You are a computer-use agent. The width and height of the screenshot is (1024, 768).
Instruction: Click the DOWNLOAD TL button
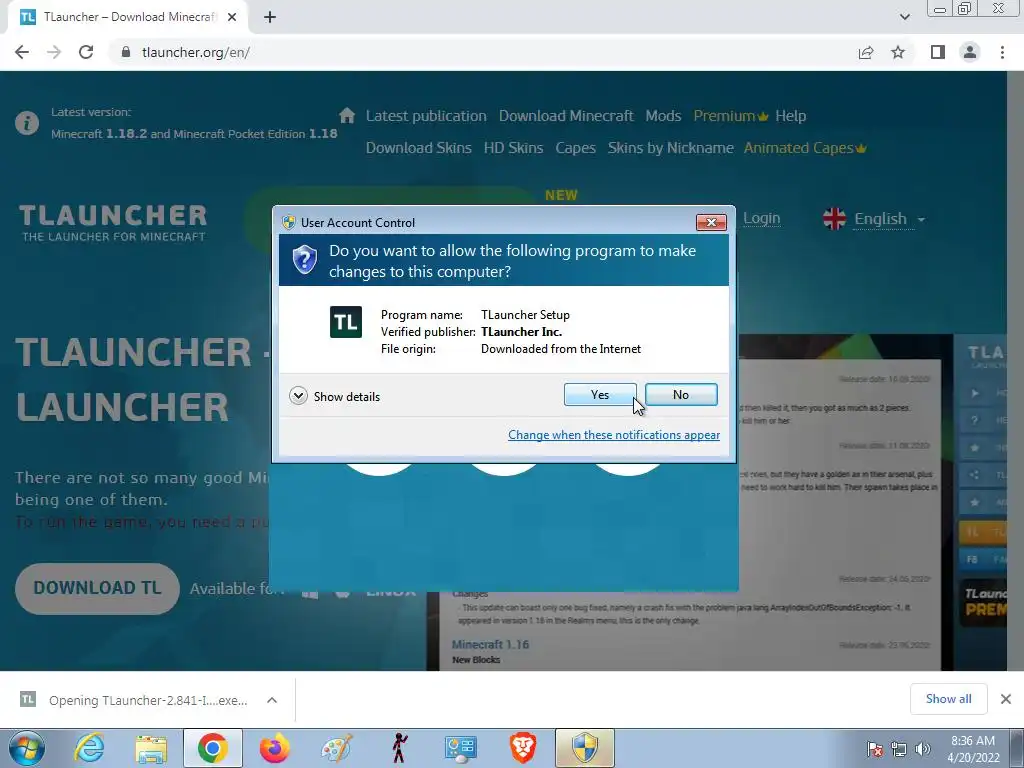pos(97,588)
